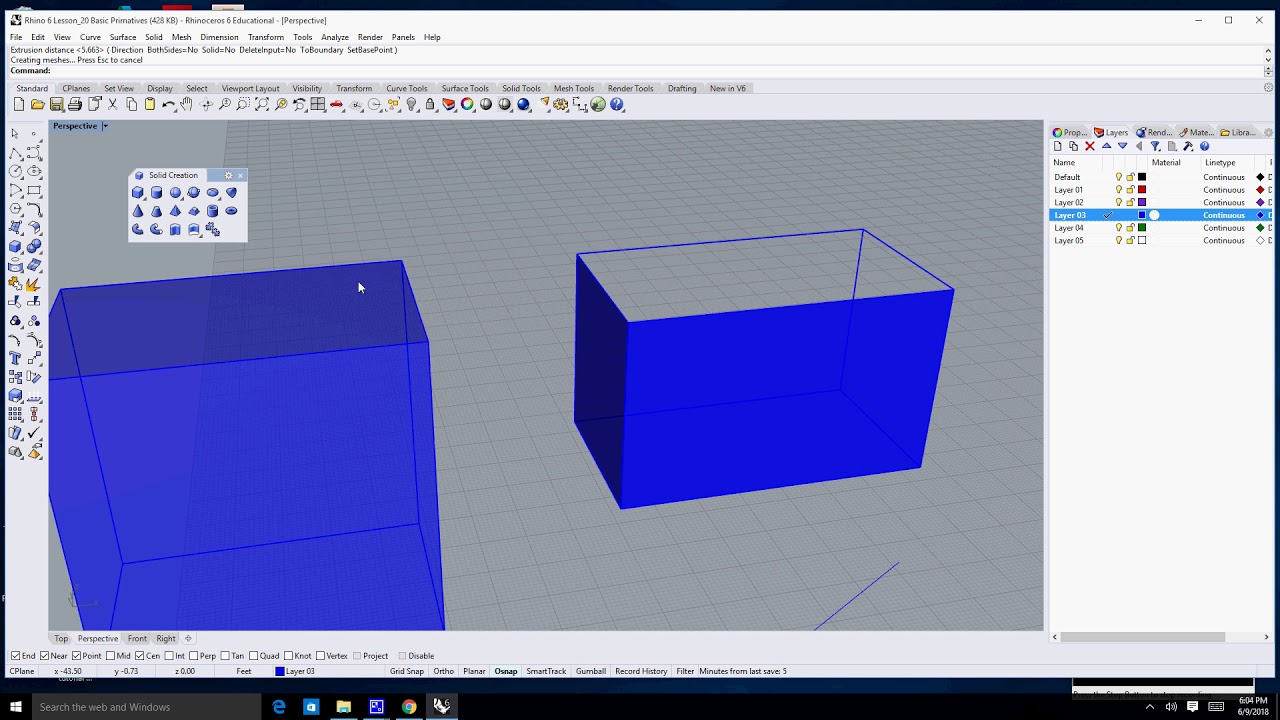The height and width of the screenshot is (720, 1280).
Task: Click the light bulb Hide objects icon
Action: pos(411,104)
